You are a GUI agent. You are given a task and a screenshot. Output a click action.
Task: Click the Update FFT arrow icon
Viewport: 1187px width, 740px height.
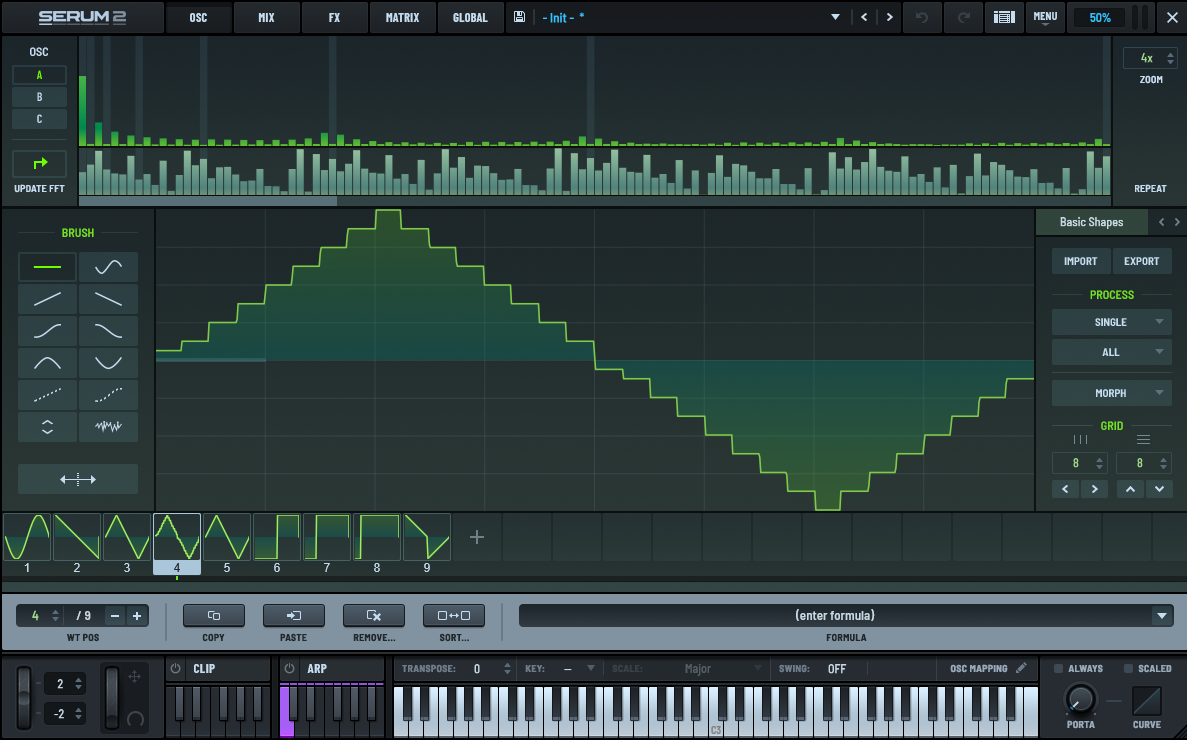[40, 164]
